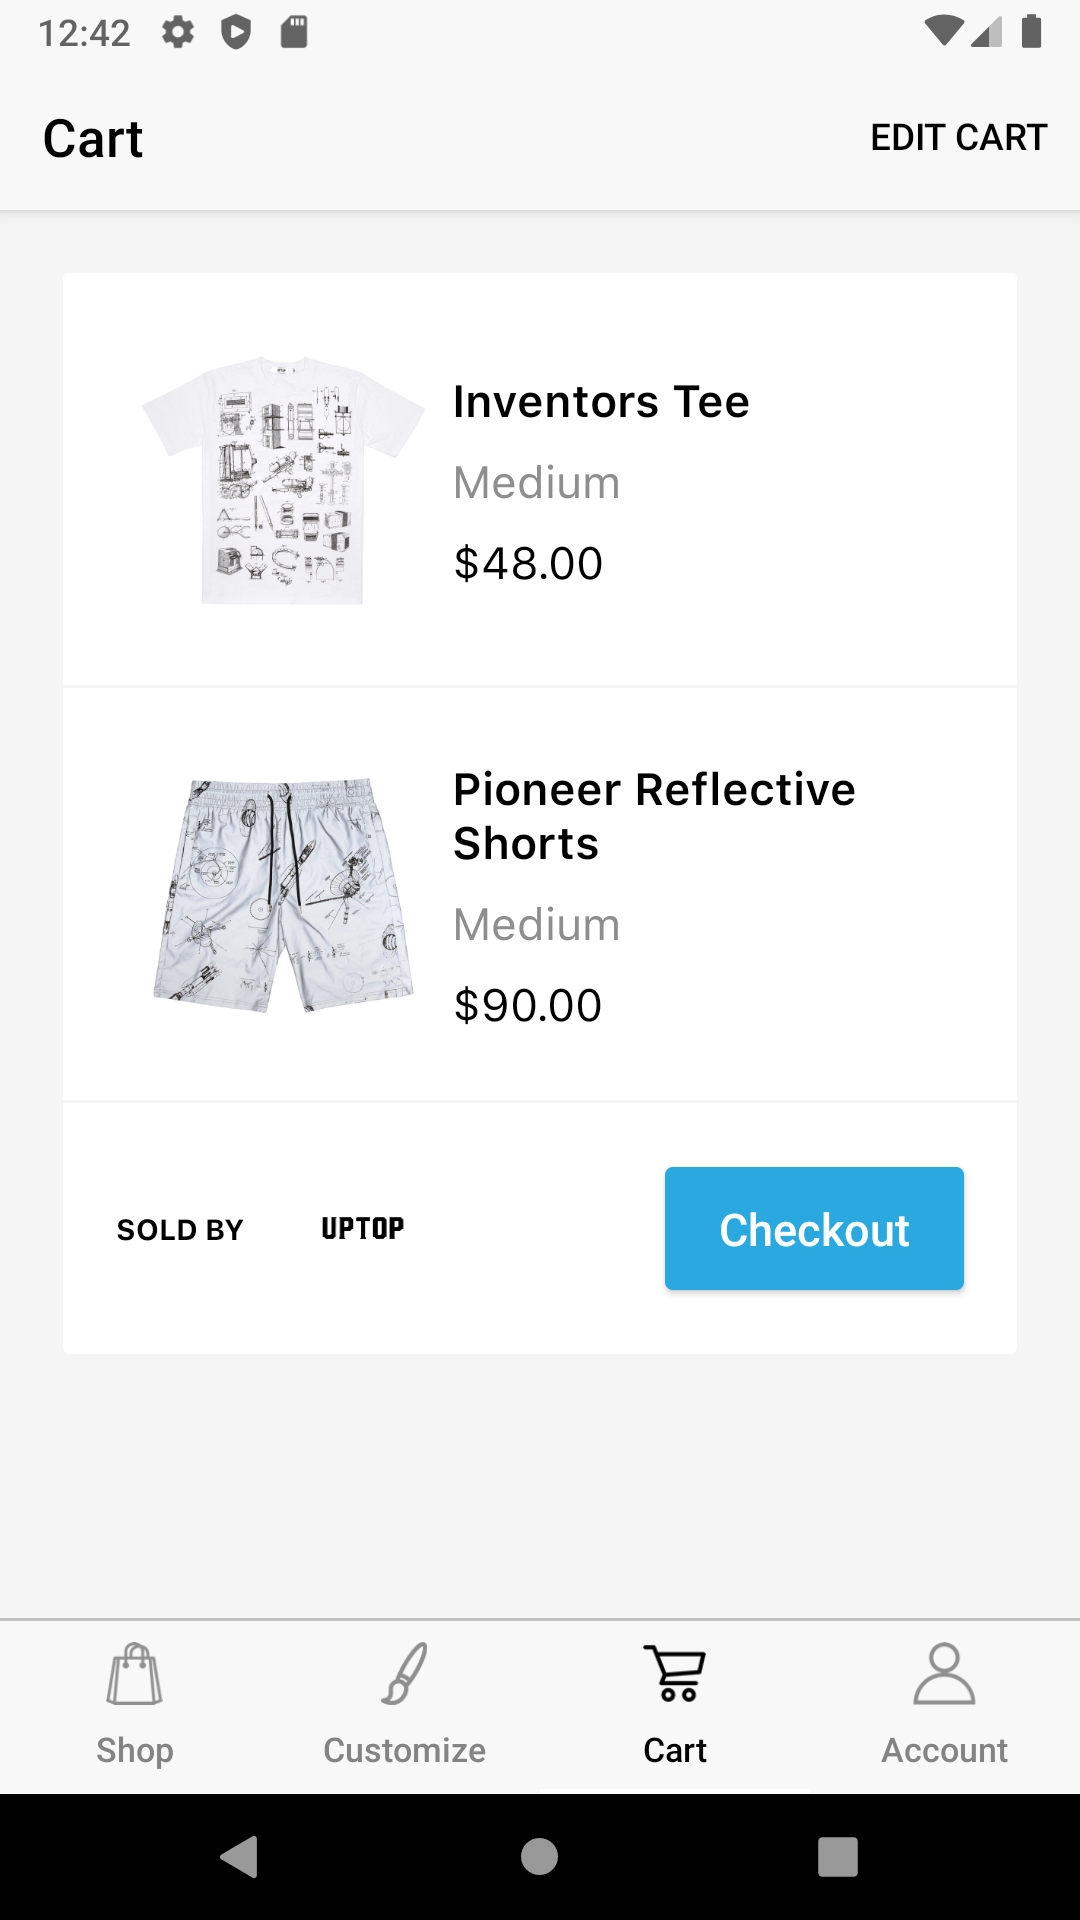1080x1920 pixels.
Task: Switch to the Shop tab label
Action: (135, 1750)
